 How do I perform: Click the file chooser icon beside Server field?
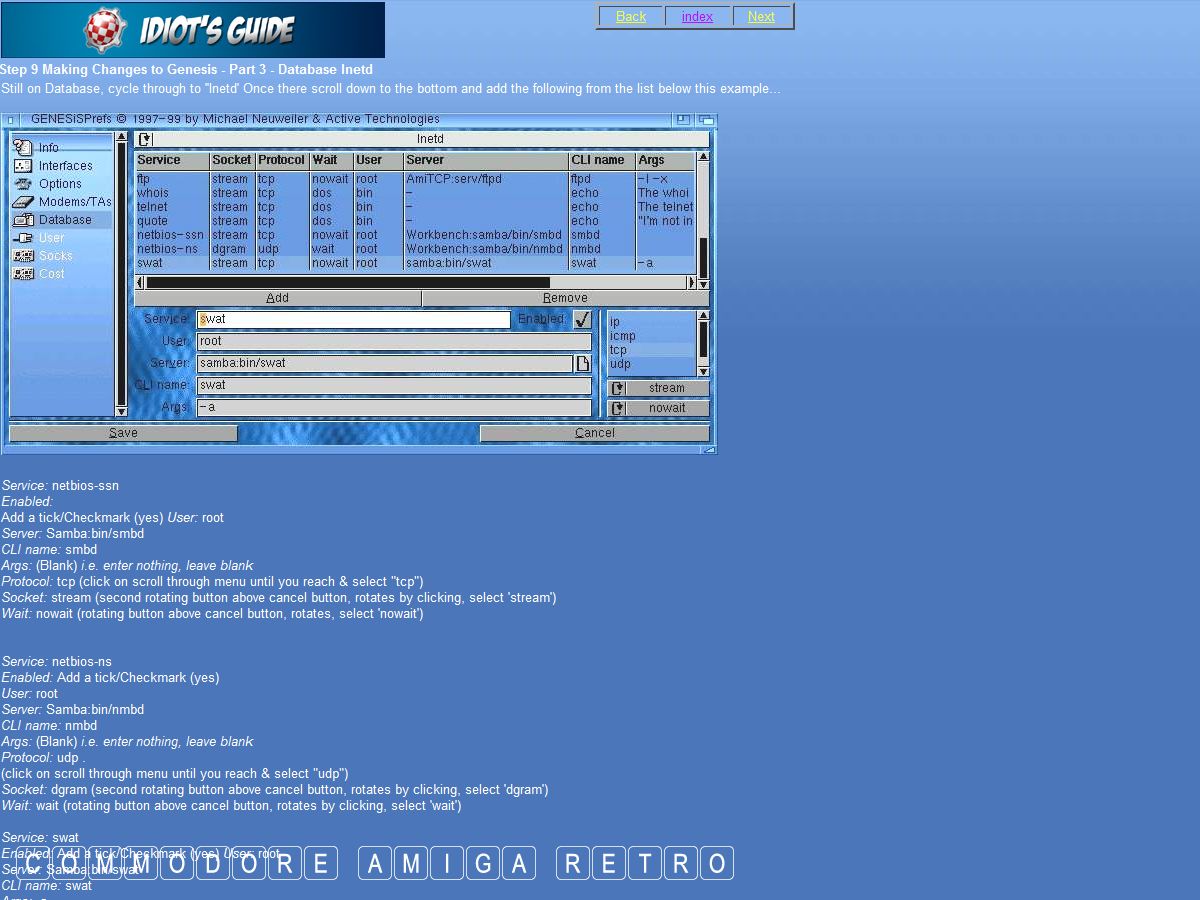[x=582, y=363]
